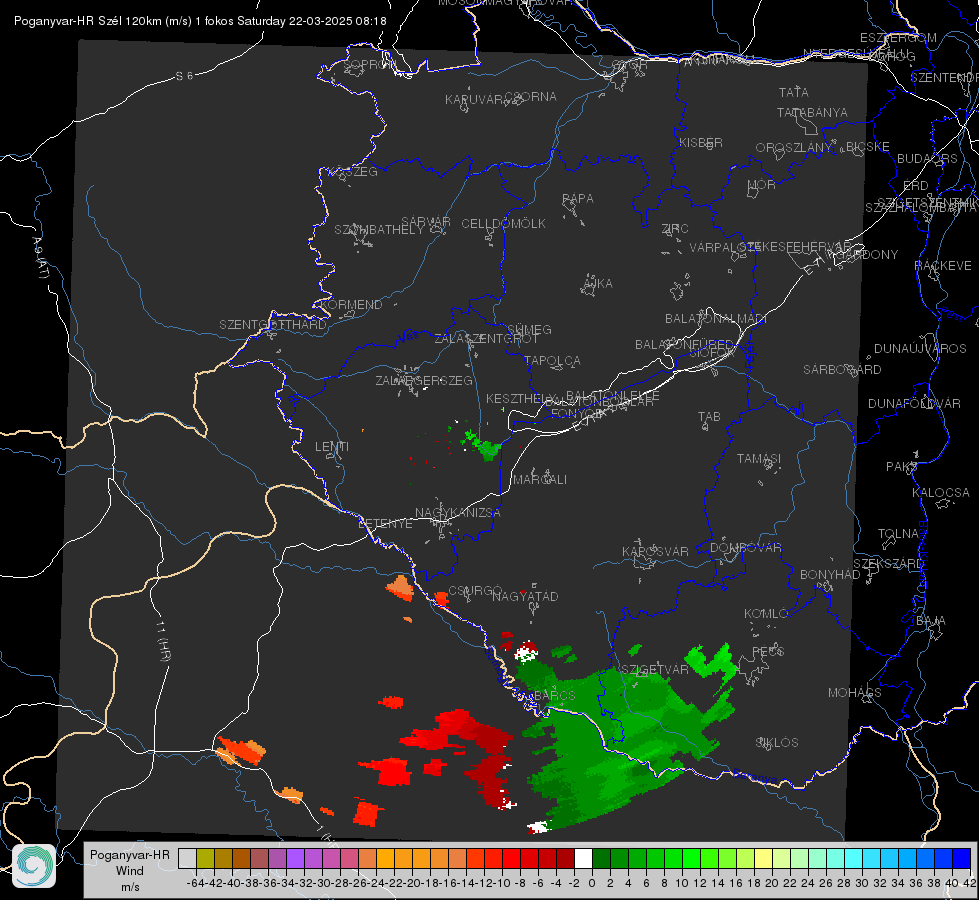Click the OROSZLANY city label
The height and width of the screenshot is (900, 979).
[794, 147]
